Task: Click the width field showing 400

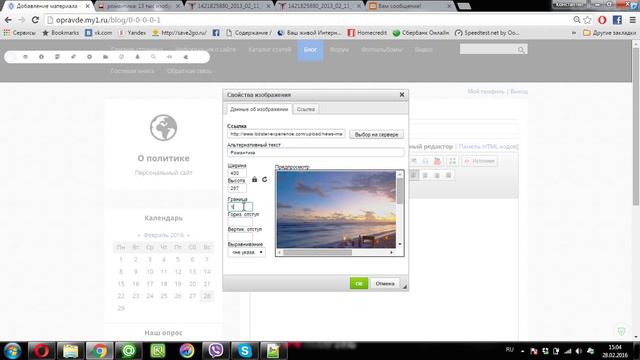Action: click(x=237, y=173)
